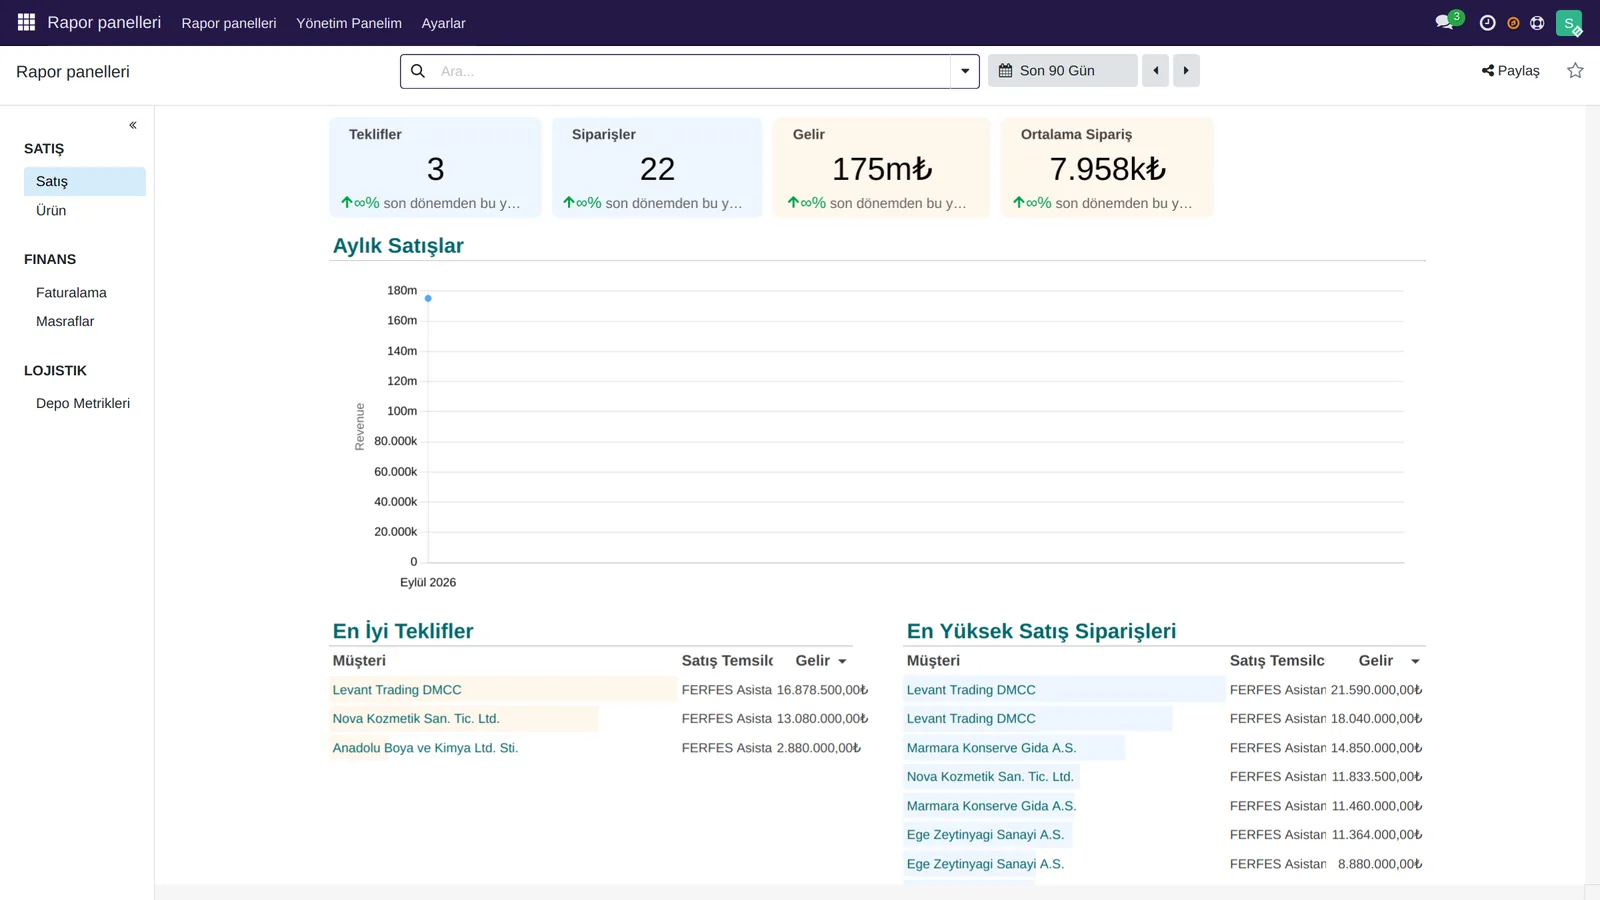This screenshot has width=1600, height=900.
Task: Click the Aylık Satışlar heading
Action: click(x=398, y=246)
